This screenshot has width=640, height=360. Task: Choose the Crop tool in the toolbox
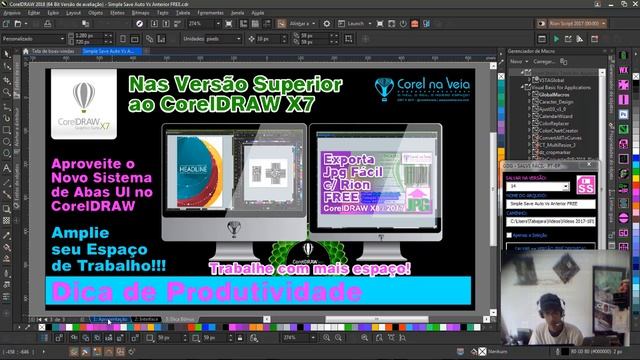click(x=7, y=80)
